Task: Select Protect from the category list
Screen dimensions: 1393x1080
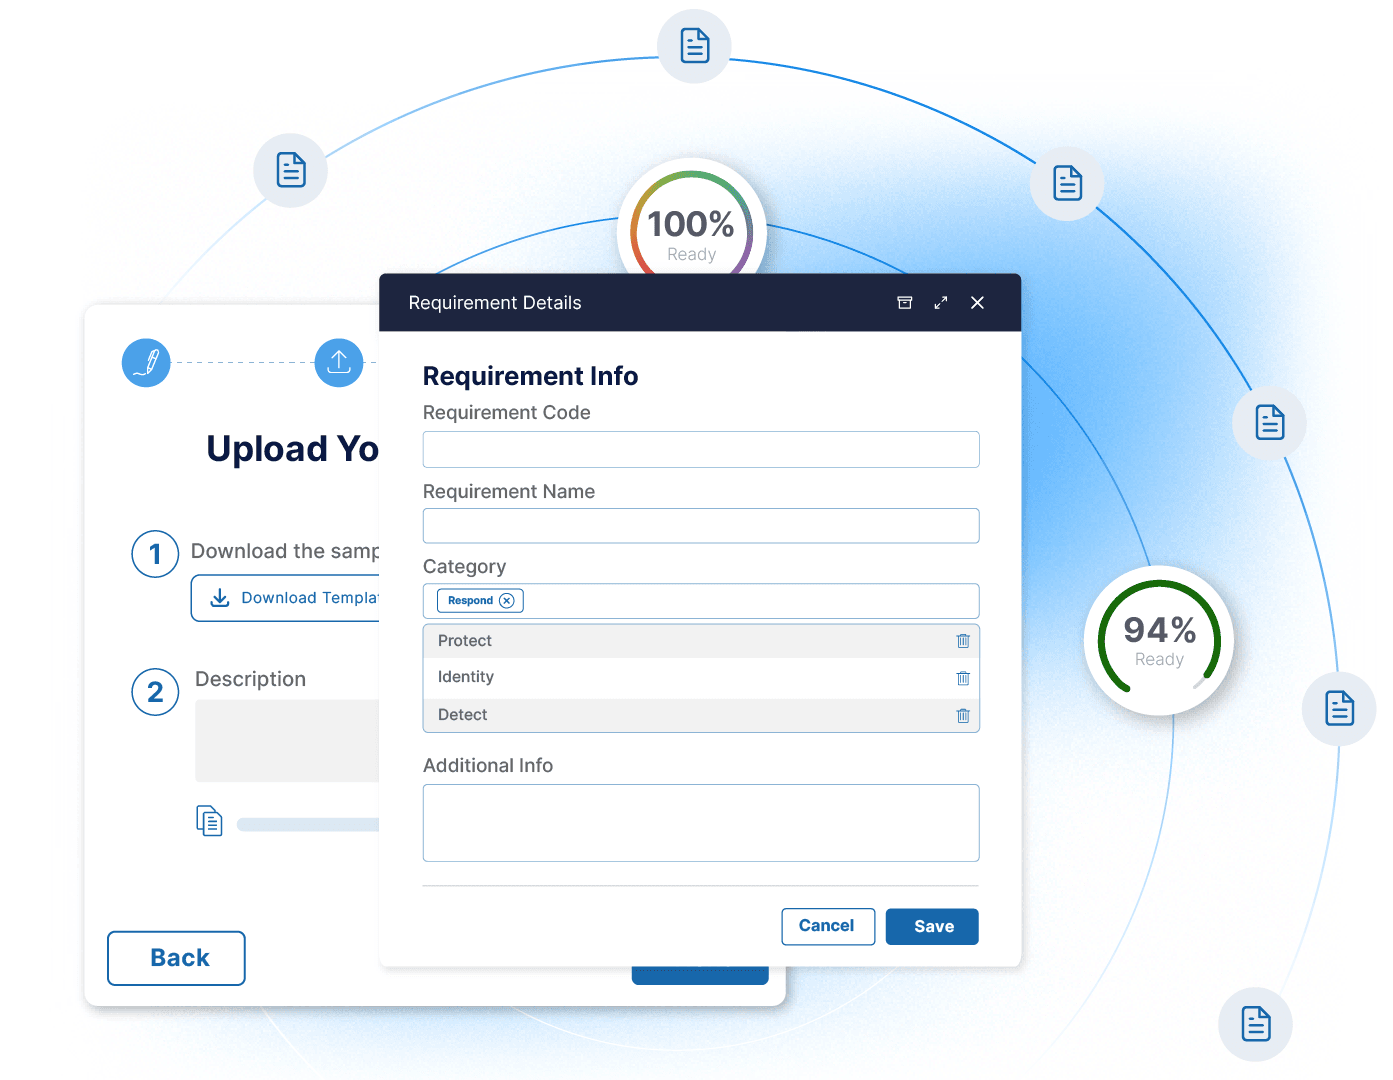Action: 465,641
